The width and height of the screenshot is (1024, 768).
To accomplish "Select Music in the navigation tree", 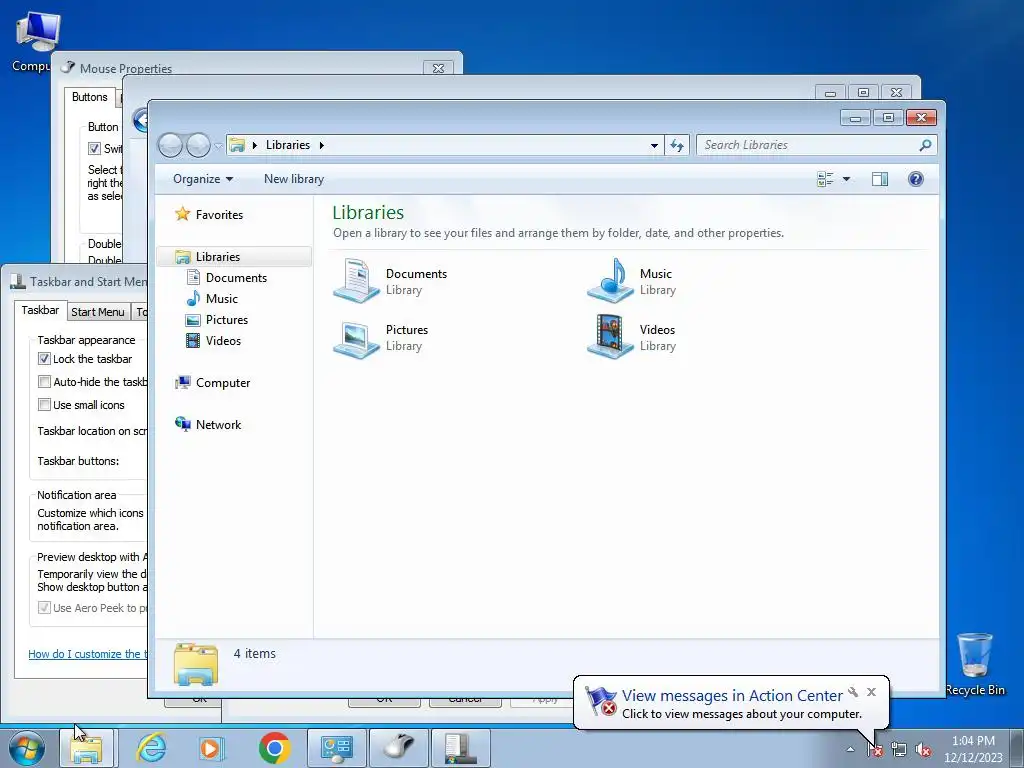I will pyautogui.click(x=221, y=298).
